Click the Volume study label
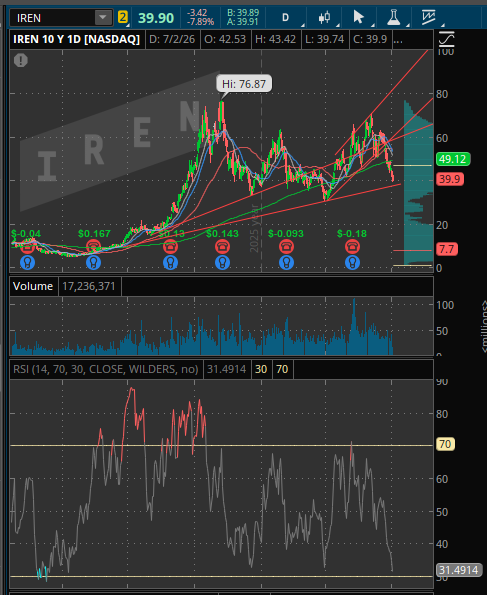 point(33,286)
